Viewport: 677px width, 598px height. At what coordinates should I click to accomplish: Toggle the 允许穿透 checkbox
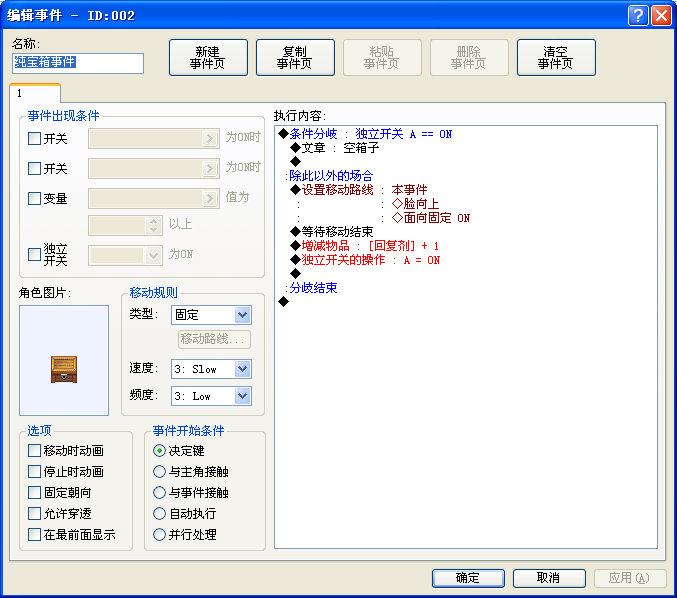(x=34, y=514)
